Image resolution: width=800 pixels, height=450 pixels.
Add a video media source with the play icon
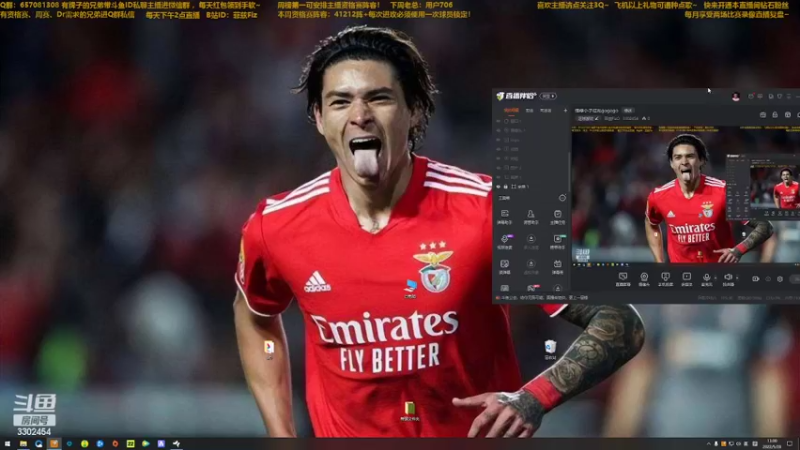pyautogui.click(x=687, y=279)
